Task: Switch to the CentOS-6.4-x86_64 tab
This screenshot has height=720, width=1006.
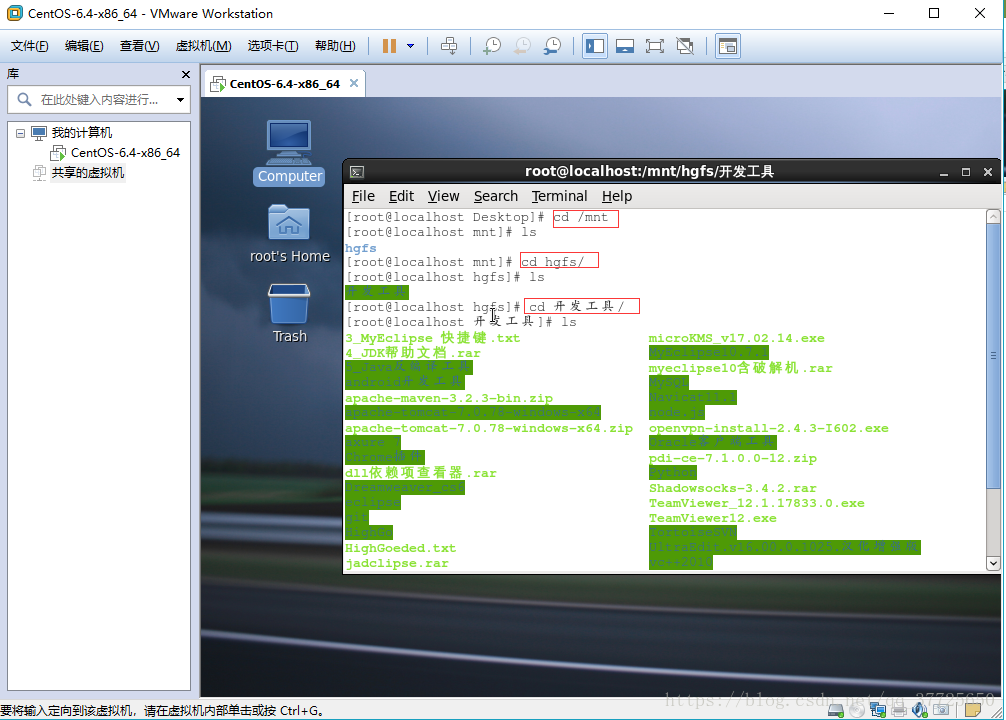Action: pos(284,84)
